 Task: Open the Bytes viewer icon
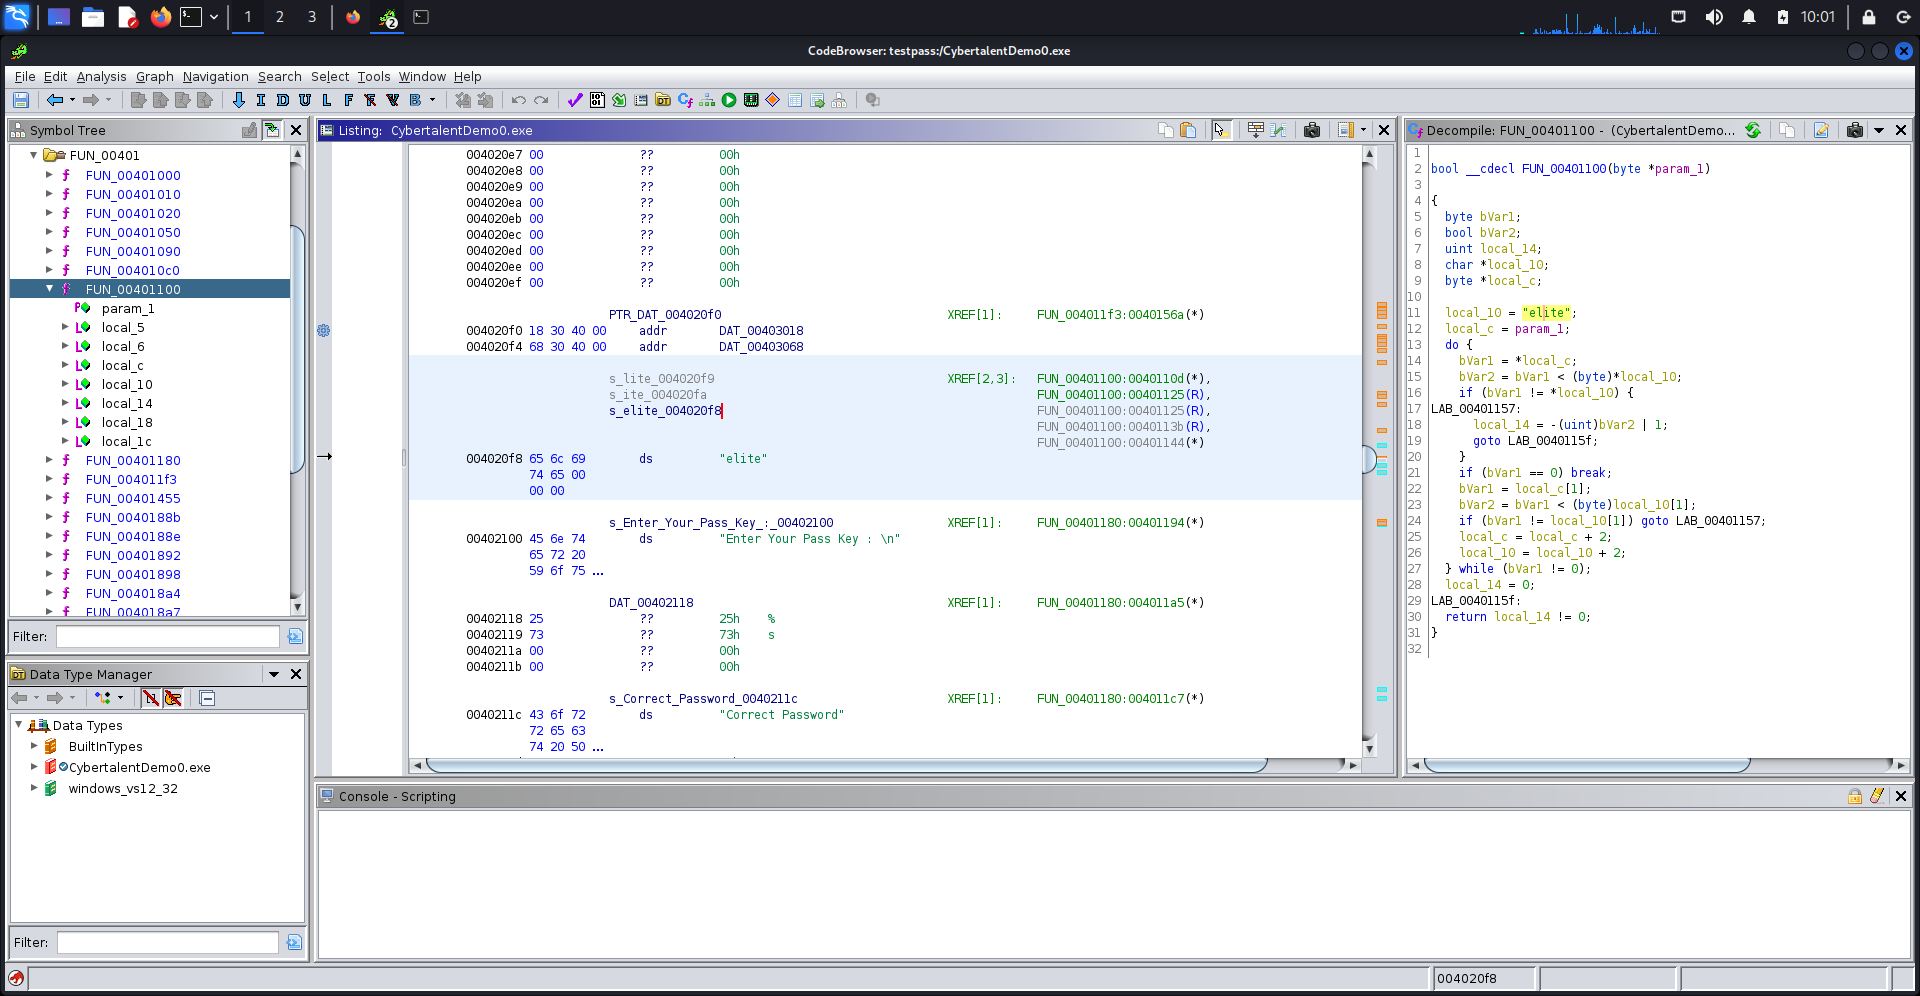pos(597,100)
